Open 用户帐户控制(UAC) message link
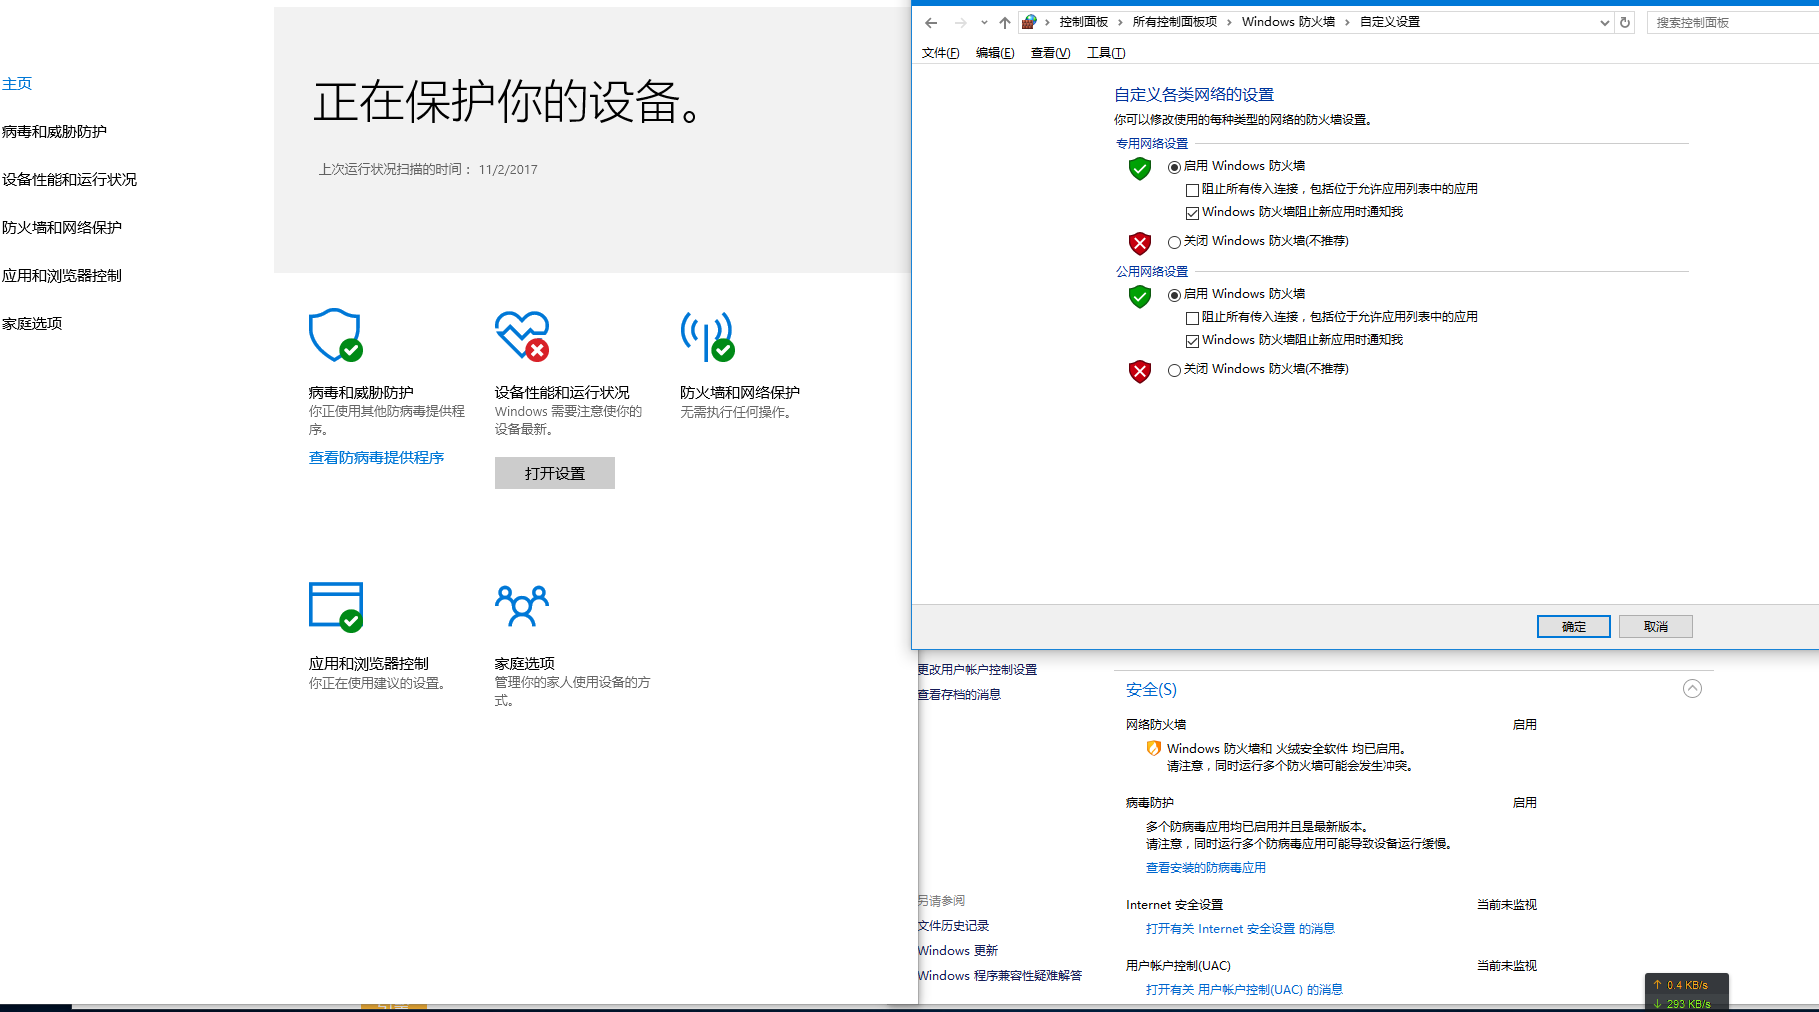1819x1012 pixels. pos(1244,990)
